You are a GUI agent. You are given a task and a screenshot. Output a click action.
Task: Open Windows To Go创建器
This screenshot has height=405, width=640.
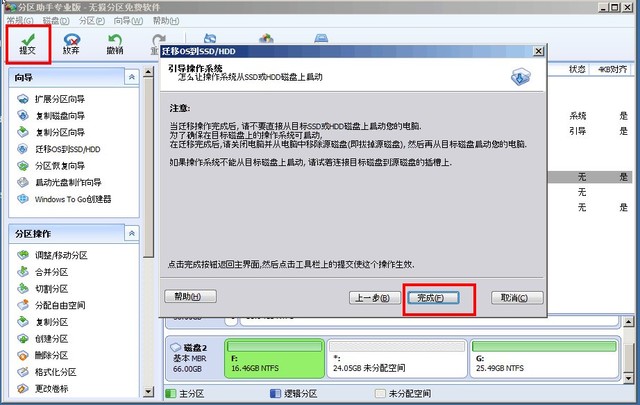click(73, 199)
